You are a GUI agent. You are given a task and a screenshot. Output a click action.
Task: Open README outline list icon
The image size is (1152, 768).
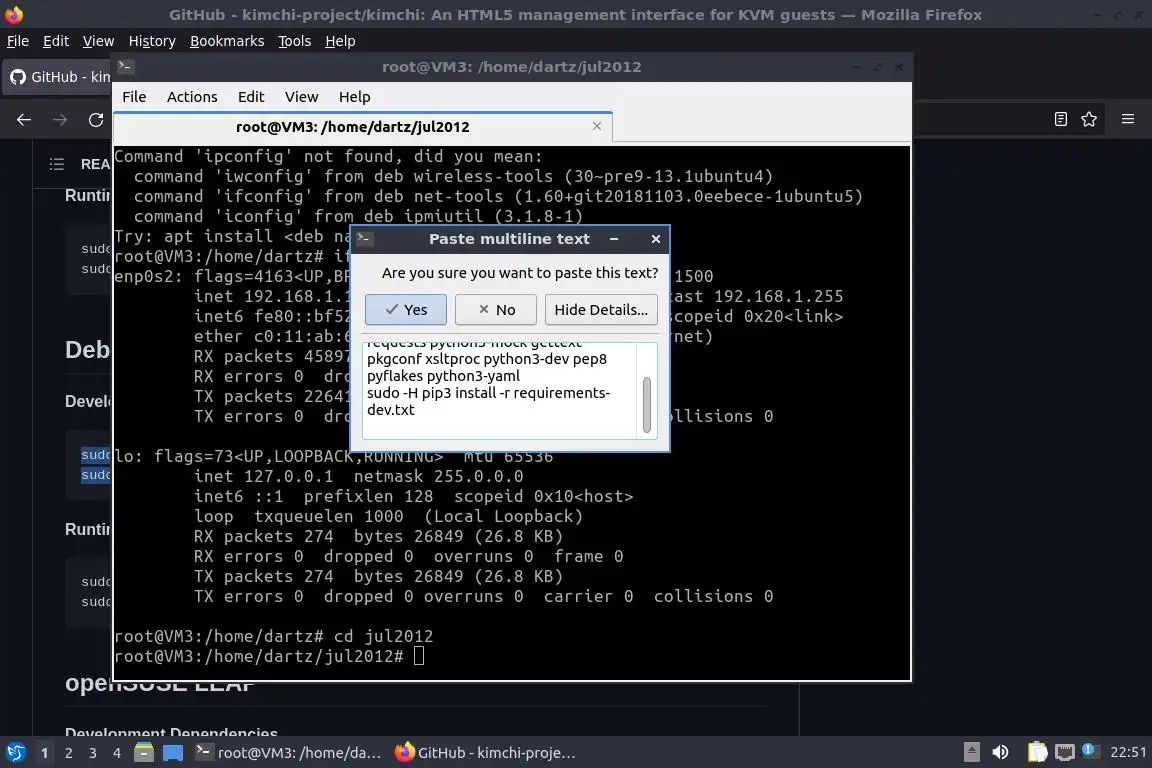57,164
